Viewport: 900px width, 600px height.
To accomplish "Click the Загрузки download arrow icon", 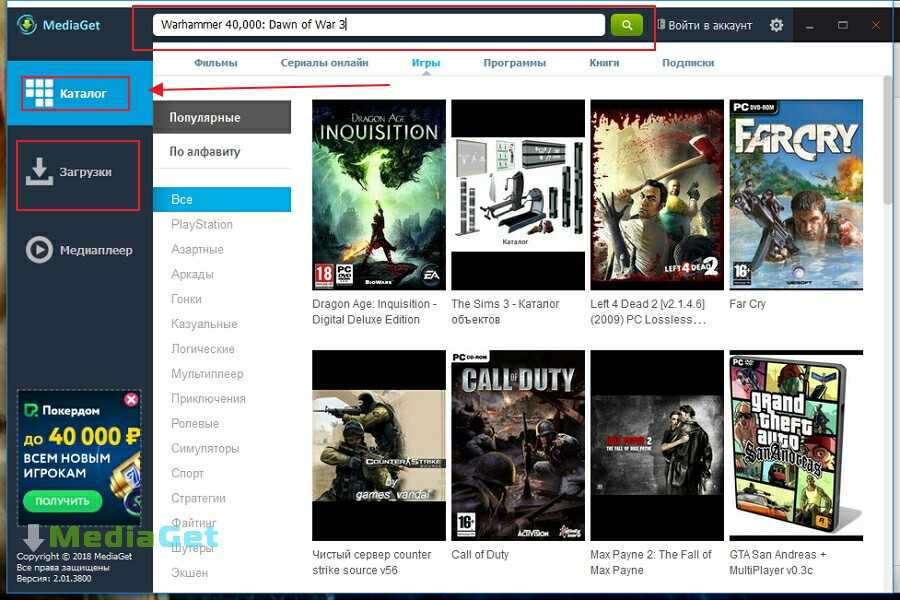I will point(39,172).
